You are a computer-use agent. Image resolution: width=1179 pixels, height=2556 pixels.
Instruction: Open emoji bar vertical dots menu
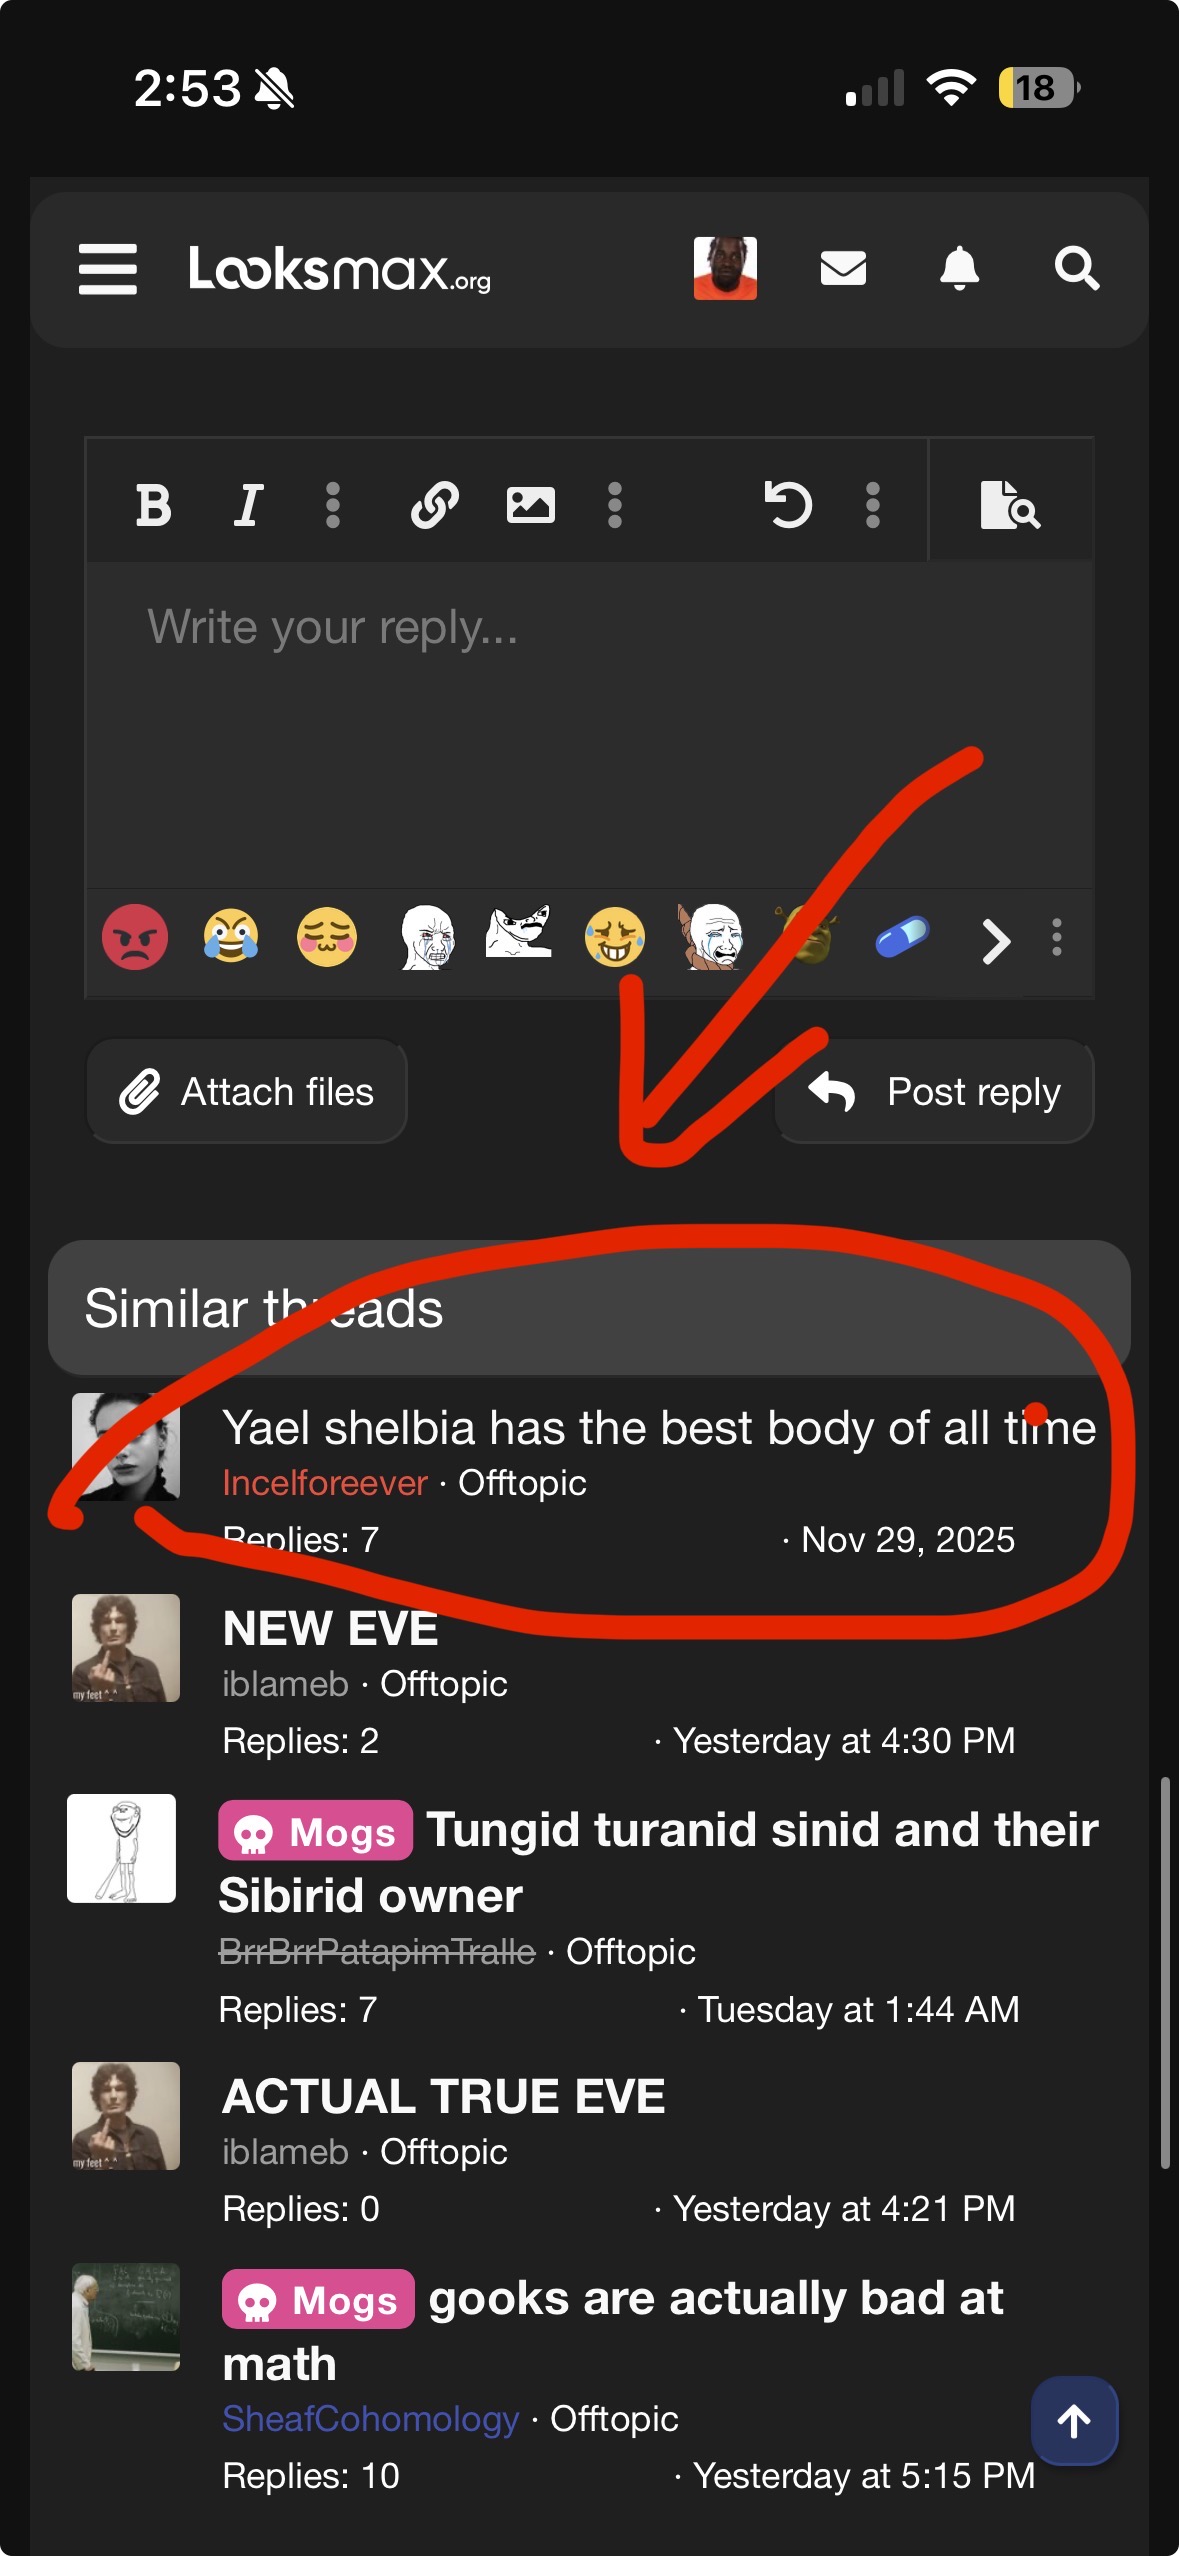pos(1057,938)
